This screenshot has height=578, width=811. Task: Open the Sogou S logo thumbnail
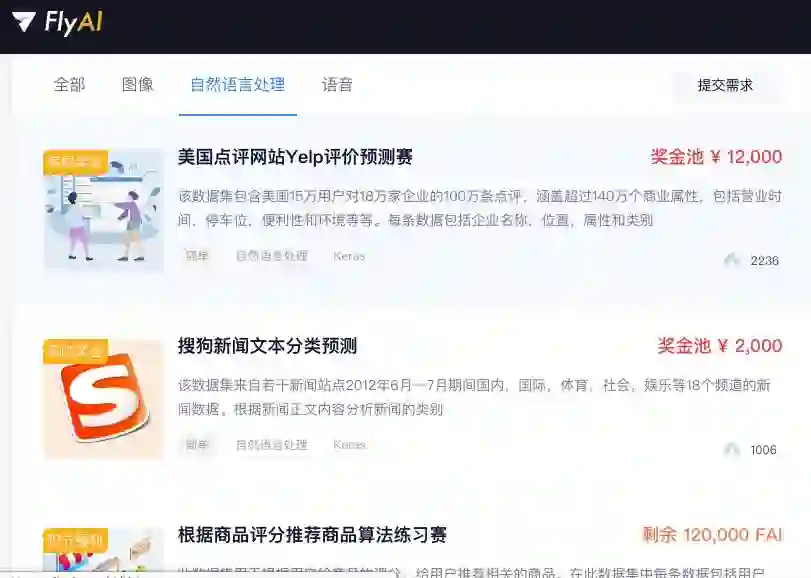pos(103,398)
